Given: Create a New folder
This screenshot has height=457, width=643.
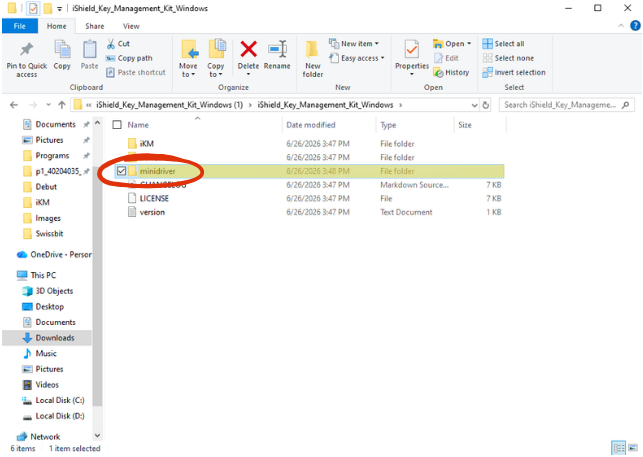Looking at the screenshot, I should point(312,59).
